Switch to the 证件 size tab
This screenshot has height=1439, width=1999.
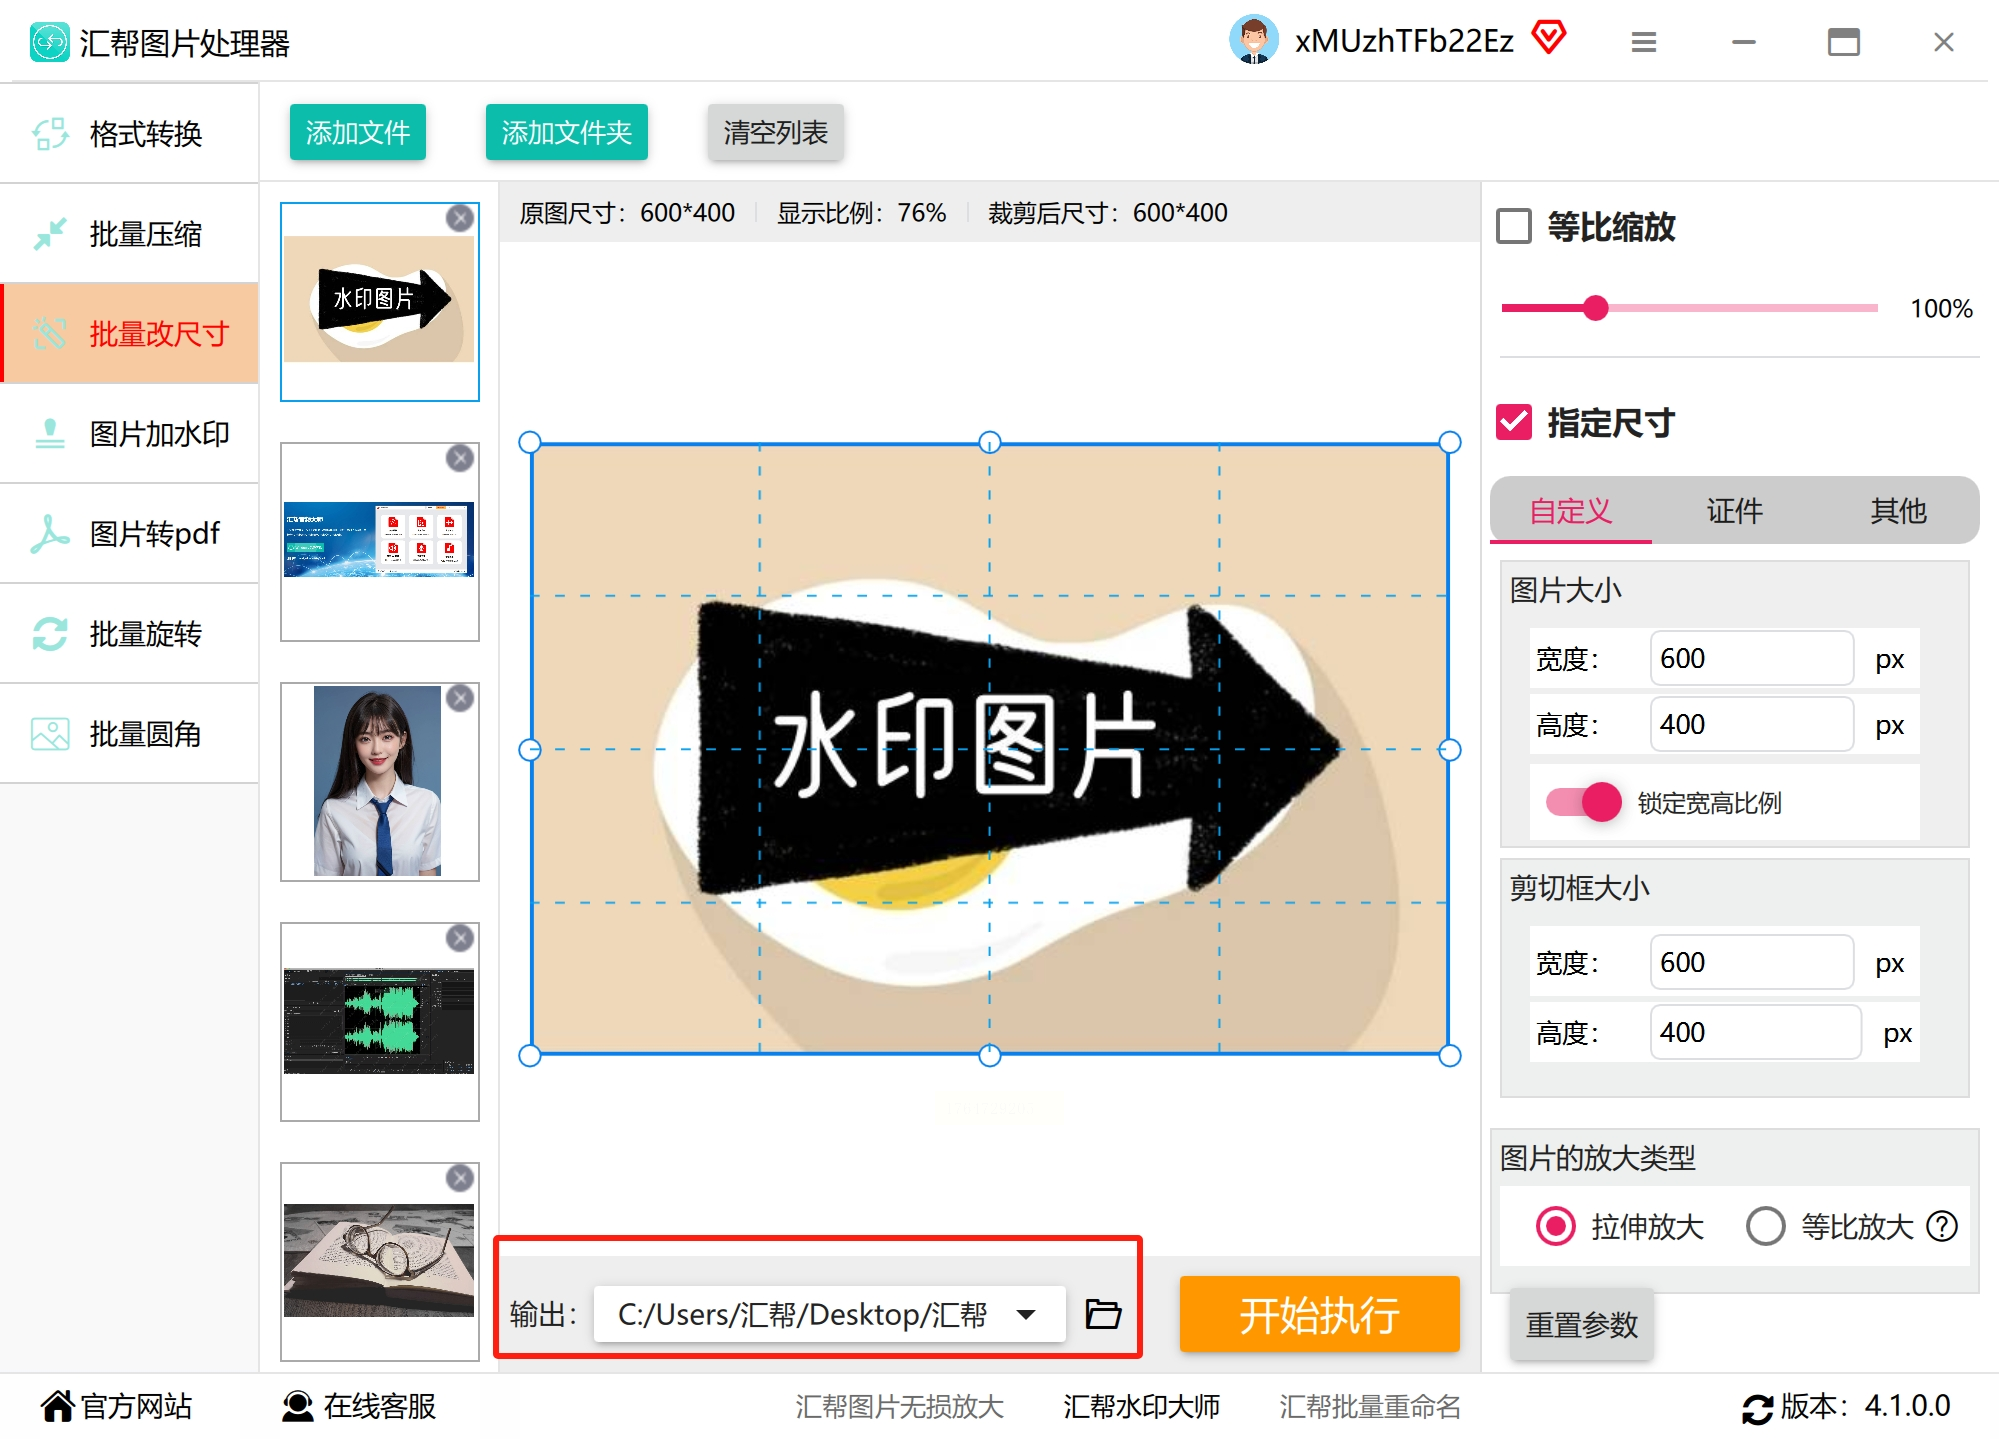point(1734,511)
